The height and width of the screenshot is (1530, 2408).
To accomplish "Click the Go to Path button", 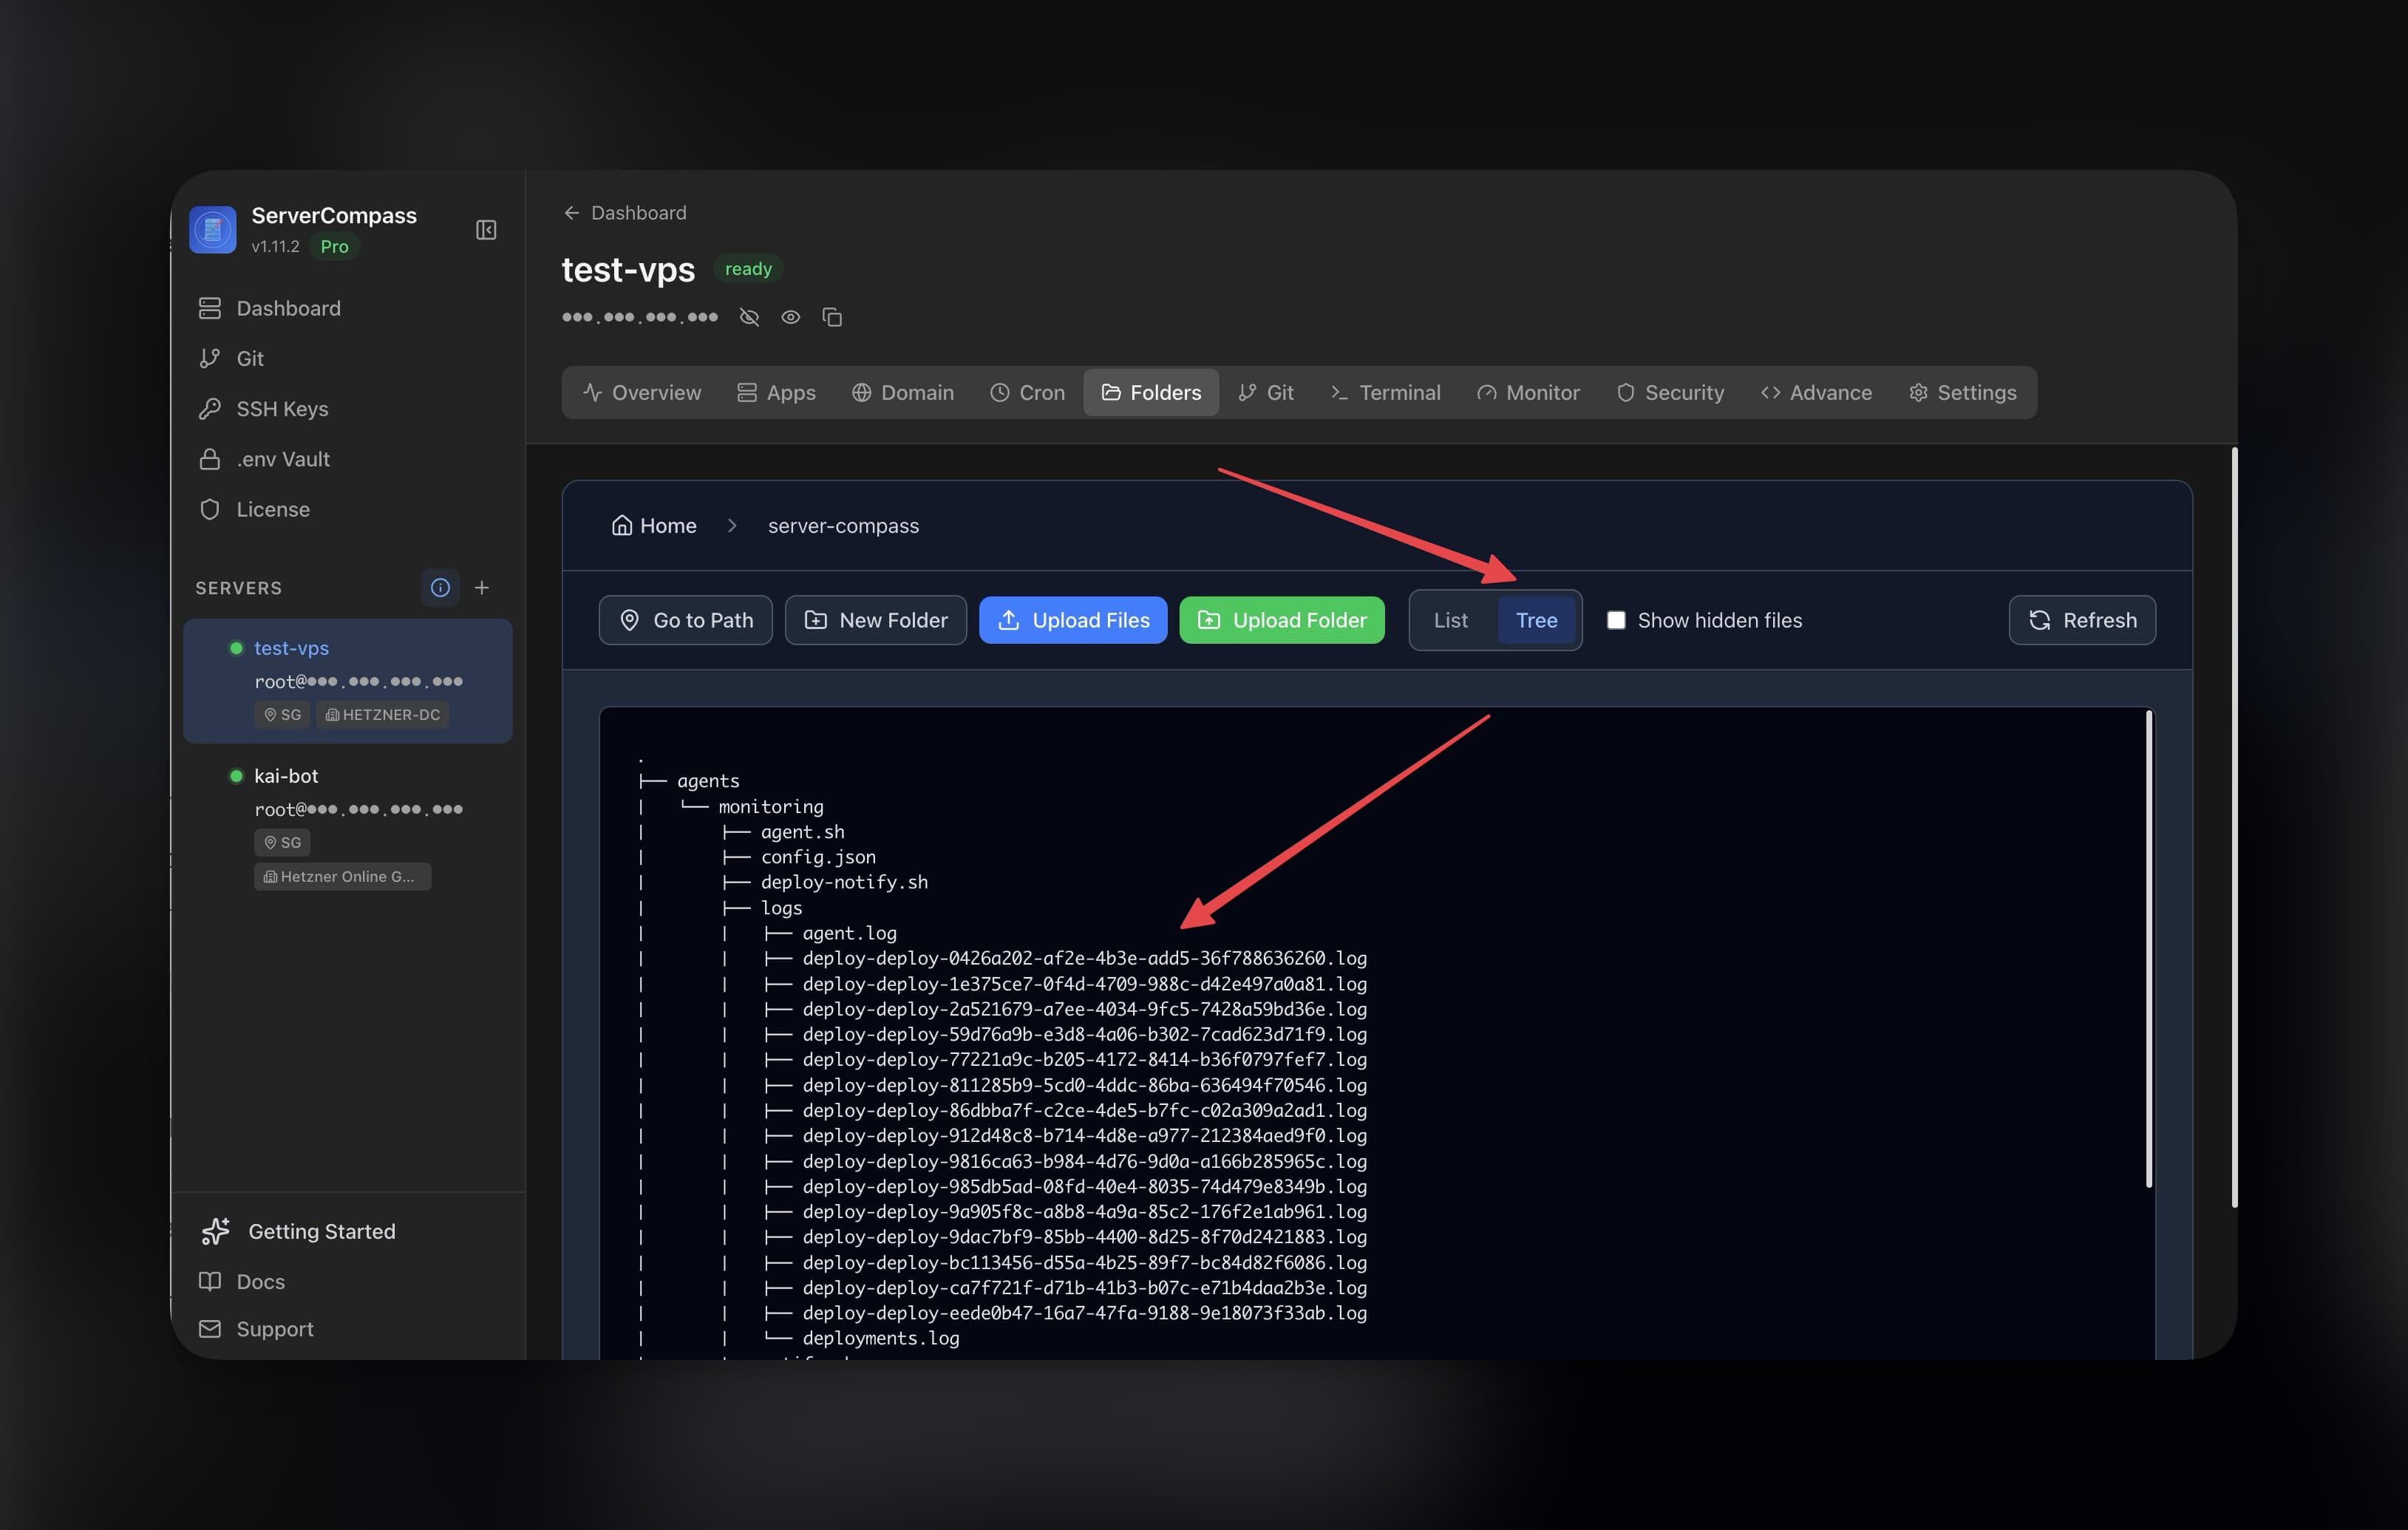I will click(685, 620).
